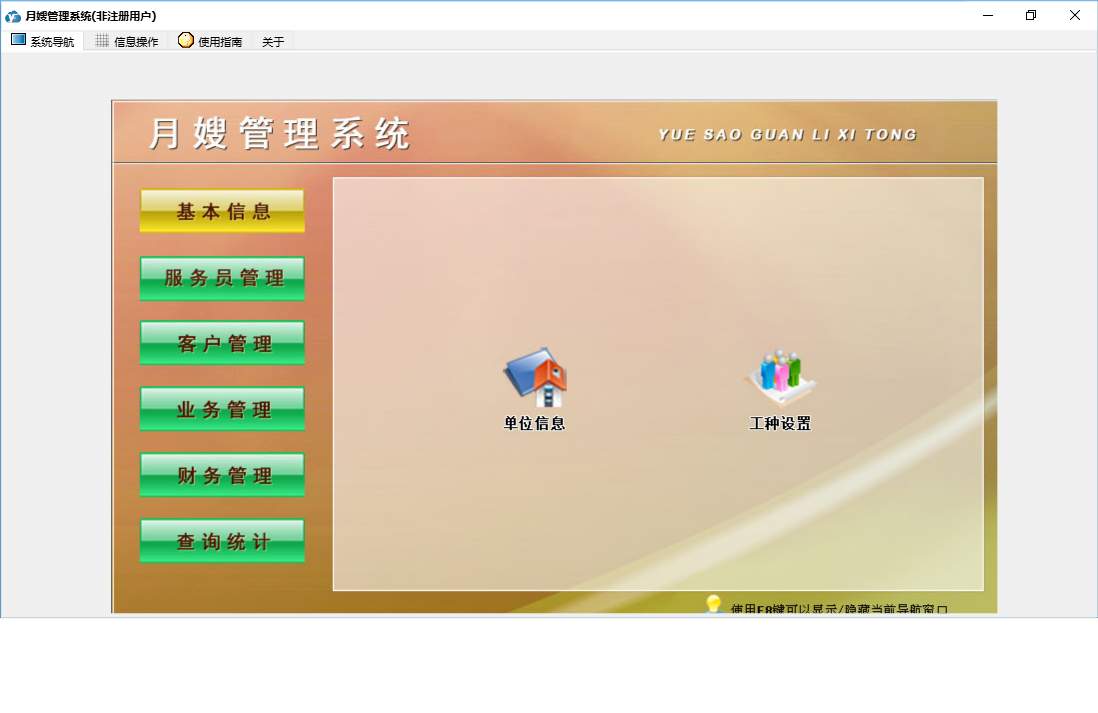1098x713 pixels.
Task: Click the F8 hint text at bottom
Action: 839,609
